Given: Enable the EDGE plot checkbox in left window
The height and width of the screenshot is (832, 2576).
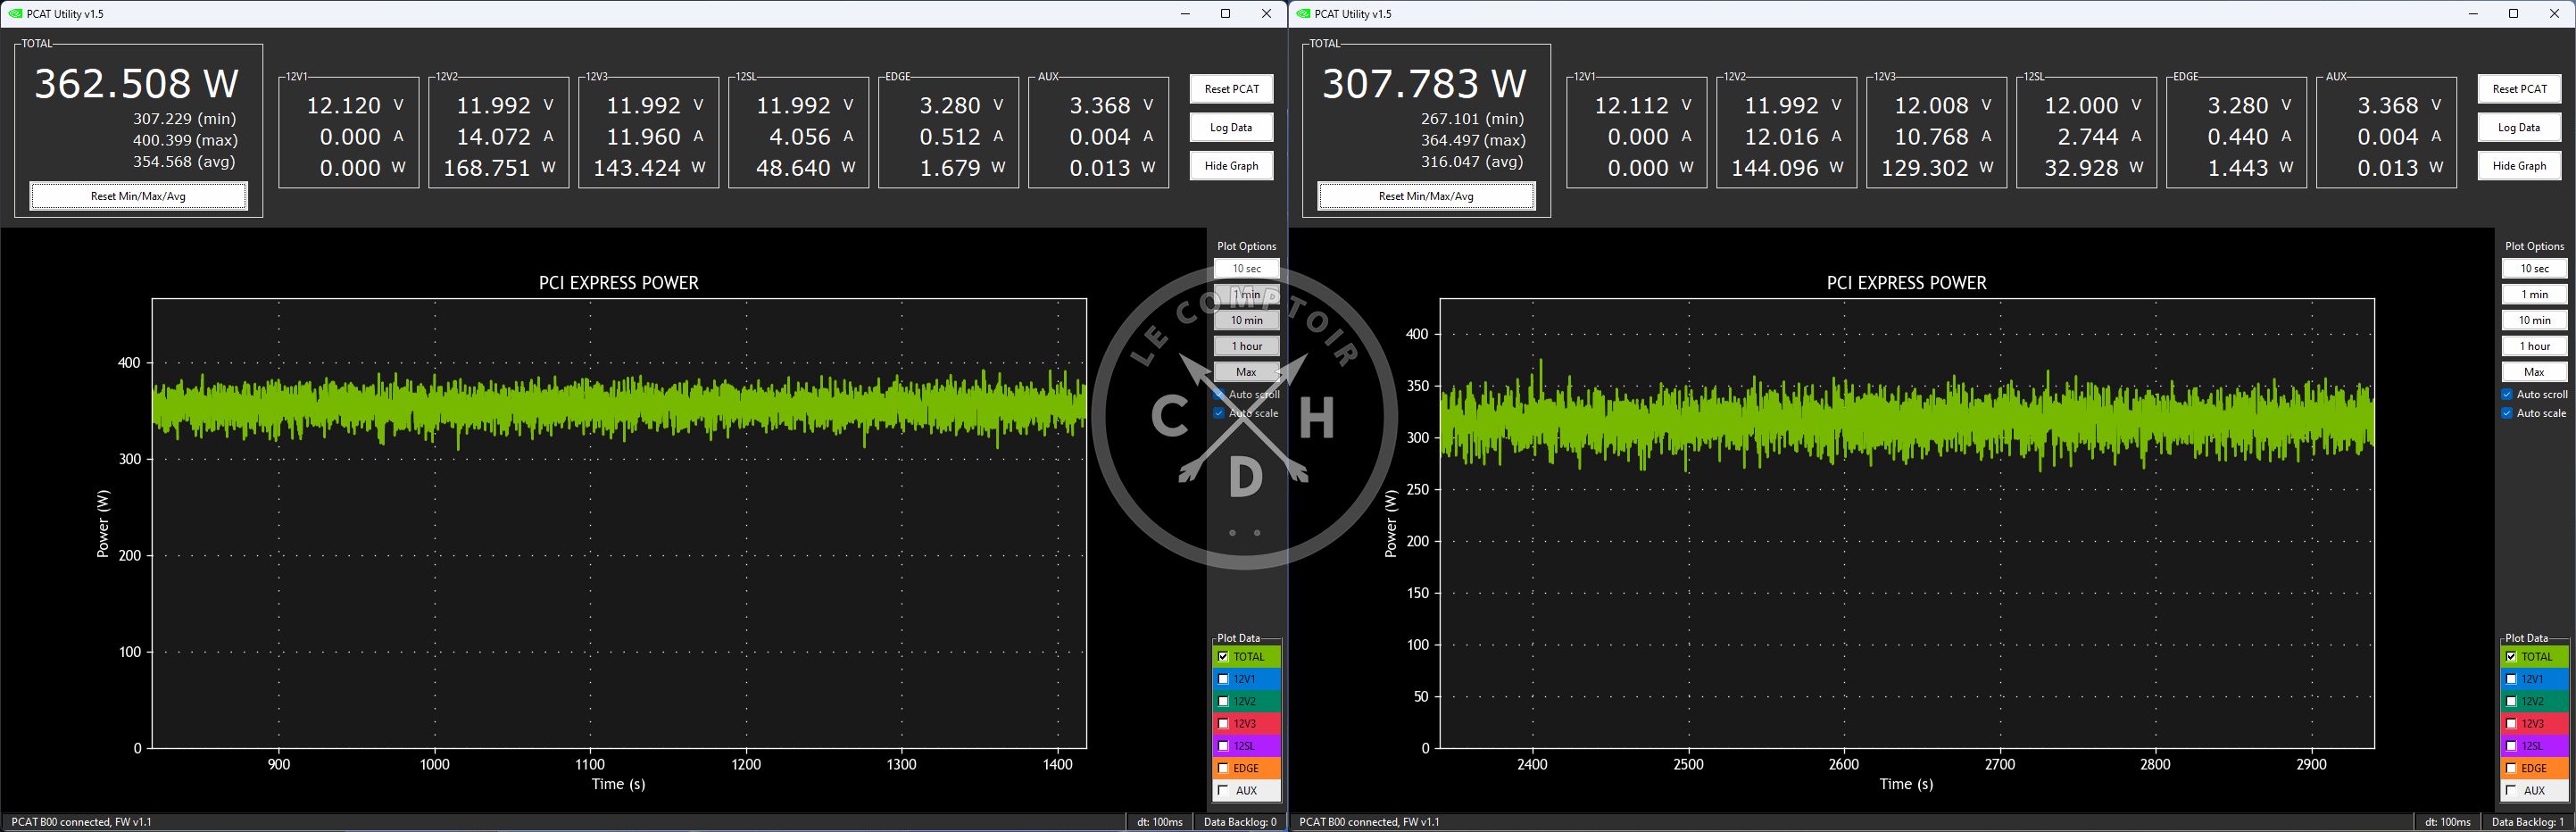Looking at the screenshot, I should tap(1223, 768).
